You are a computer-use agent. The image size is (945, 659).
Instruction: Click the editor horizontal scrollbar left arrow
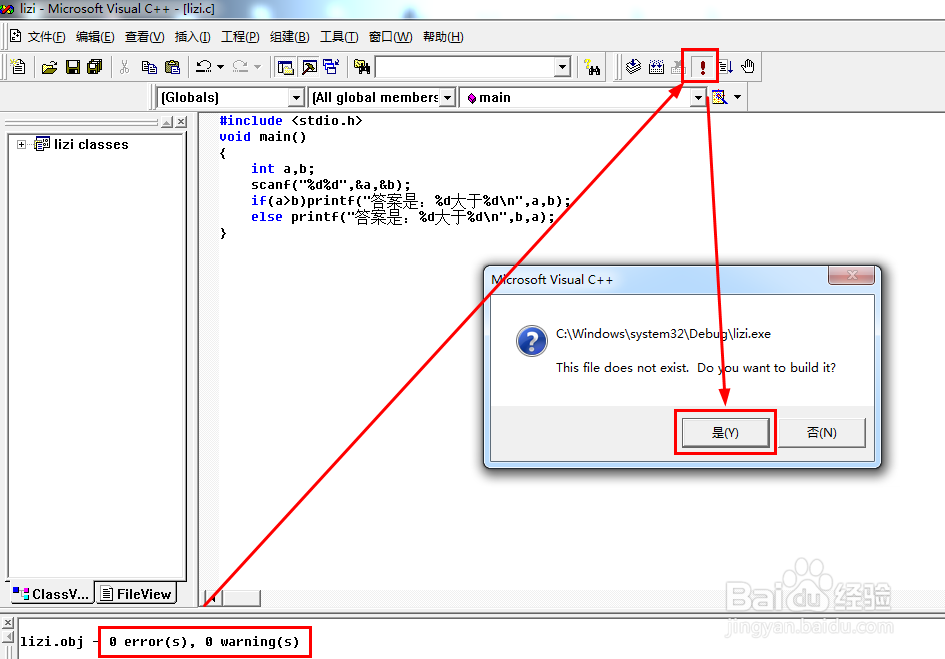[x=212, y=598]
